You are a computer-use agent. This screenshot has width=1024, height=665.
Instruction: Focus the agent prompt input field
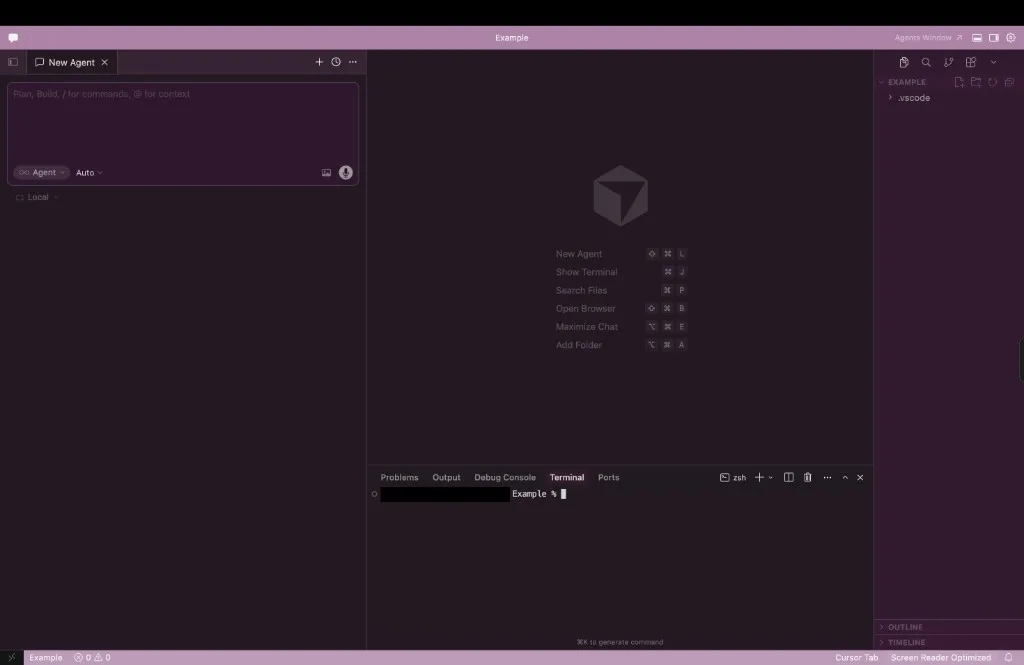(x=183, y=122)
